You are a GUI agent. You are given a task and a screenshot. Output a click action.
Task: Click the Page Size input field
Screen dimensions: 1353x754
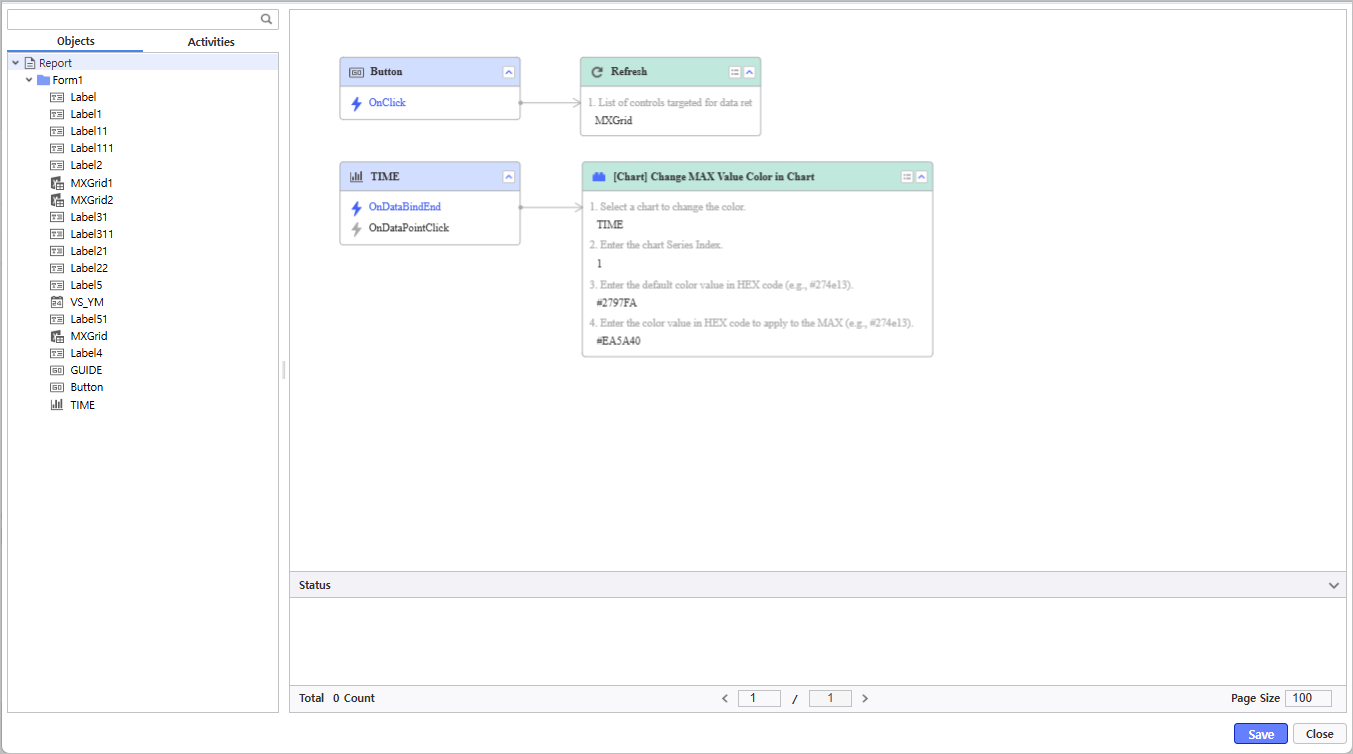point(1308,698)
